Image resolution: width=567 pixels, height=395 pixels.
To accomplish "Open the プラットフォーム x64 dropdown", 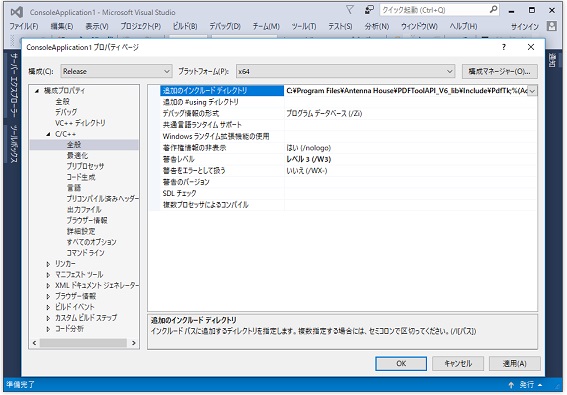I will [x=345, y=71].
